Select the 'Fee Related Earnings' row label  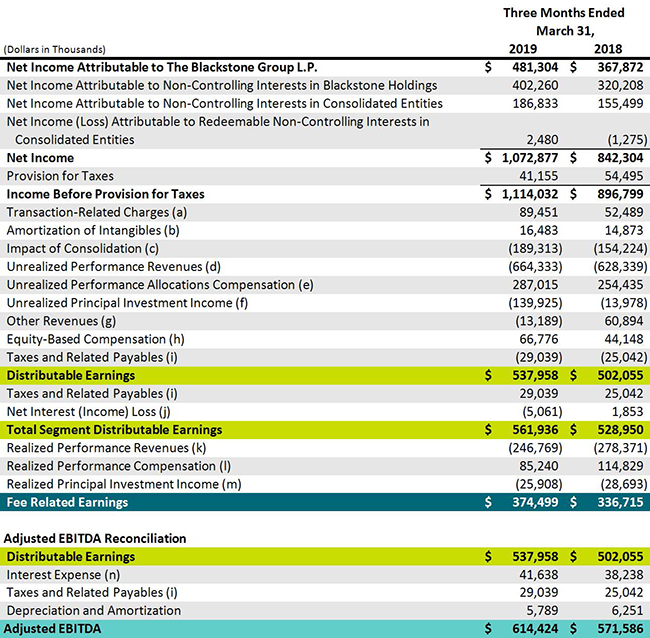[67, 502]
